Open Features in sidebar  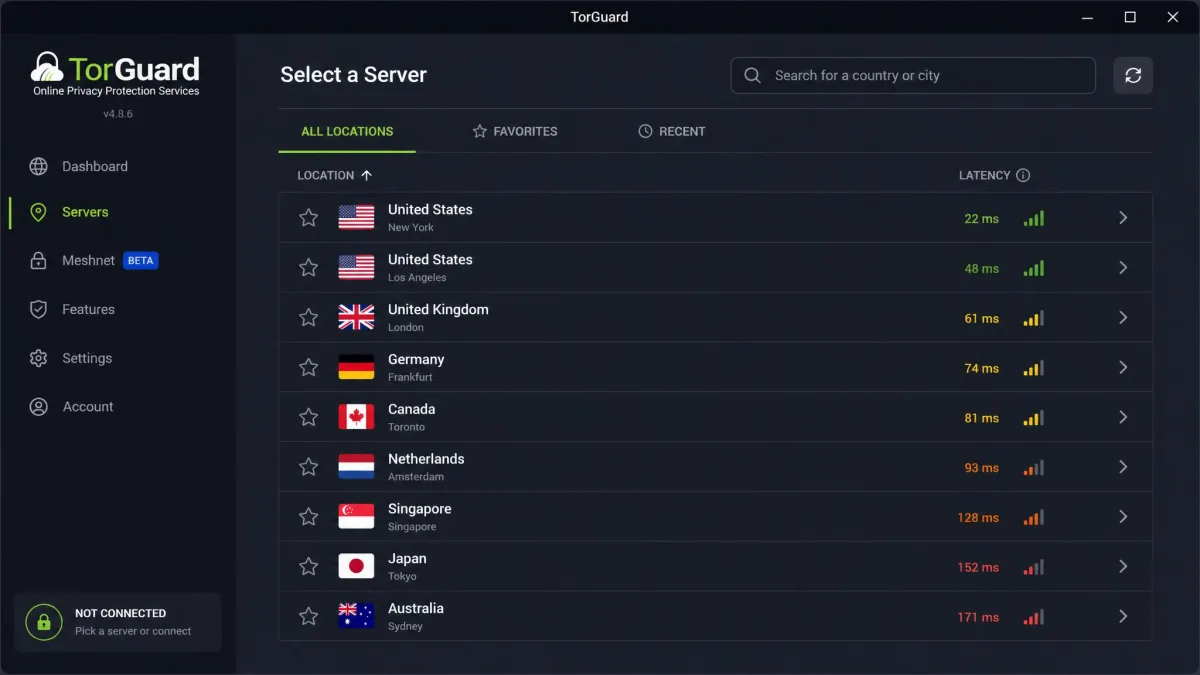tap(72, 309)
